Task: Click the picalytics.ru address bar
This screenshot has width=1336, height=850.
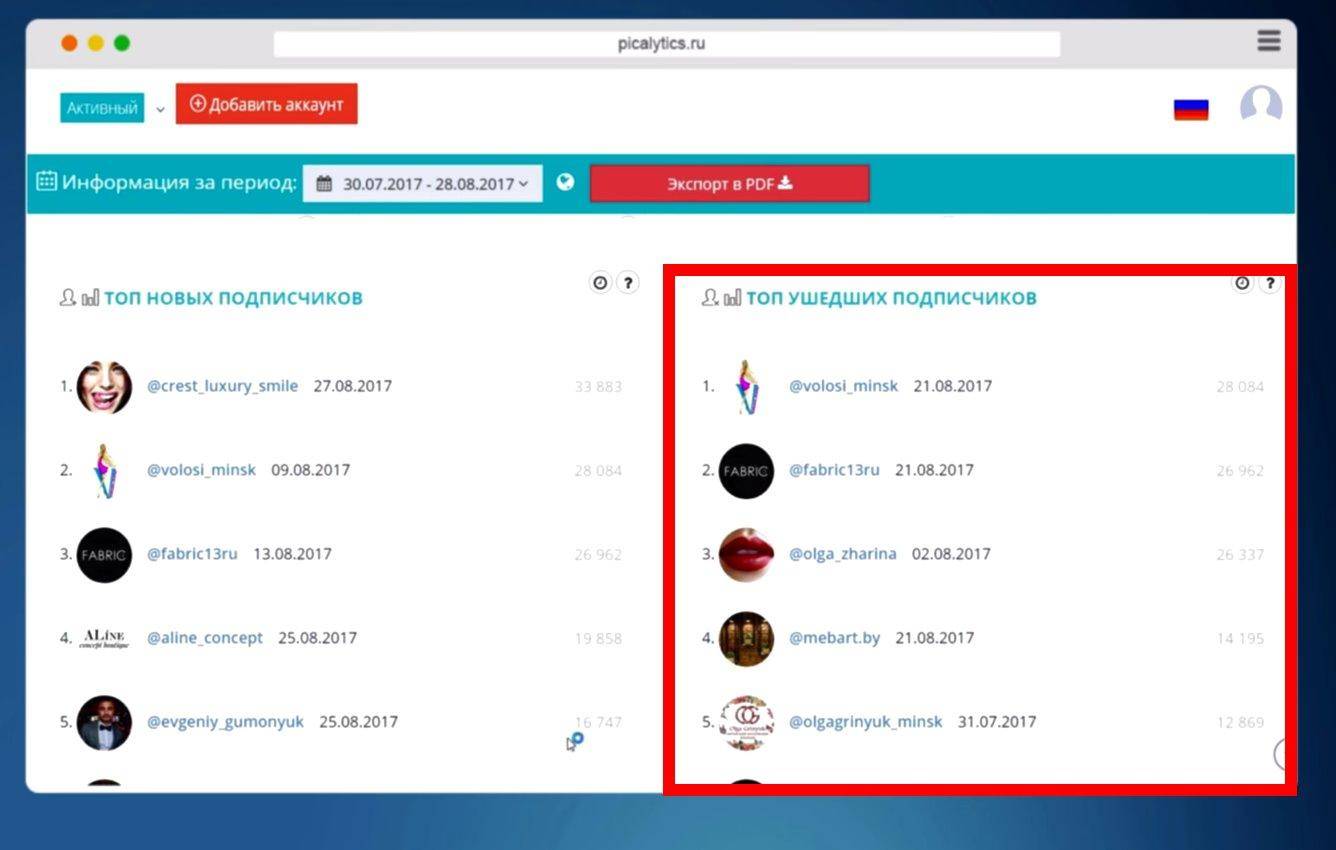Action: click(666, 44)
